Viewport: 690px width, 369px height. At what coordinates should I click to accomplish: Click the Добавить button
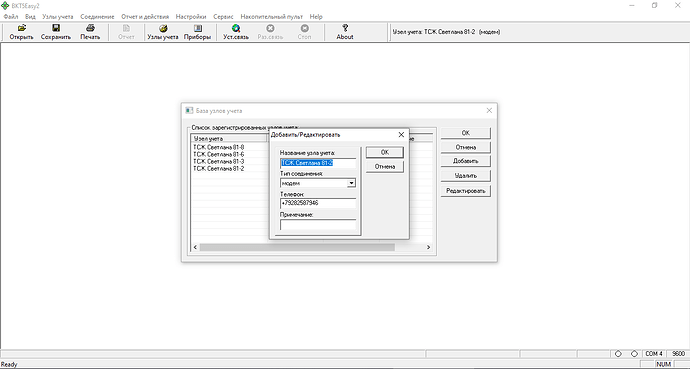[x=466, y=161]
